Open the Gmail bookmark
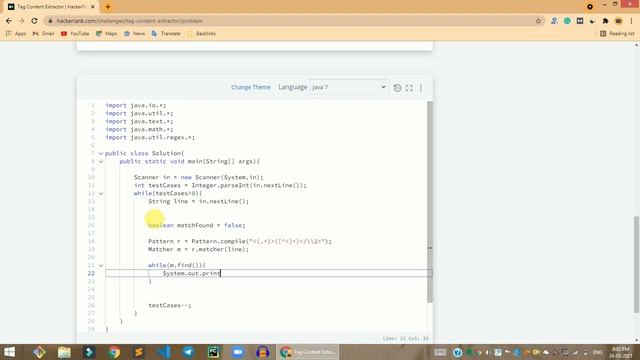This screenshot has height=360, width=640. point(43,33)
